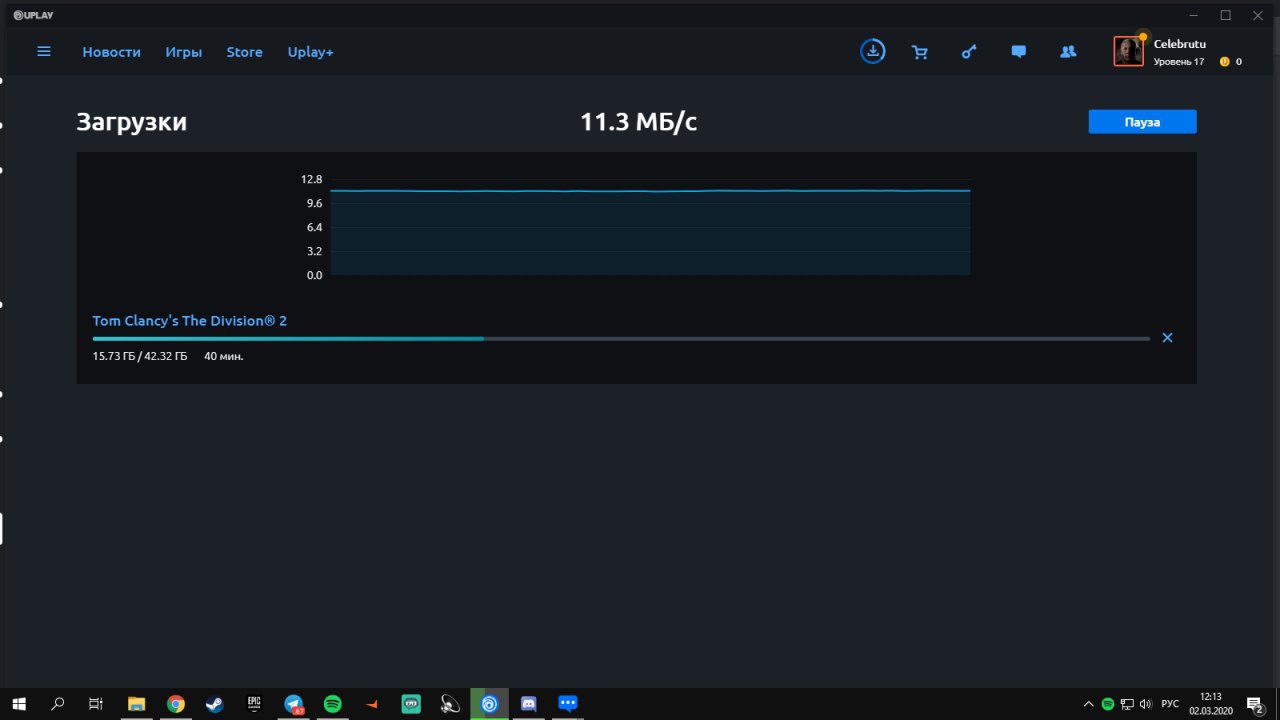
Task: Switch the РУС input language
Action: coord(1170,704)
